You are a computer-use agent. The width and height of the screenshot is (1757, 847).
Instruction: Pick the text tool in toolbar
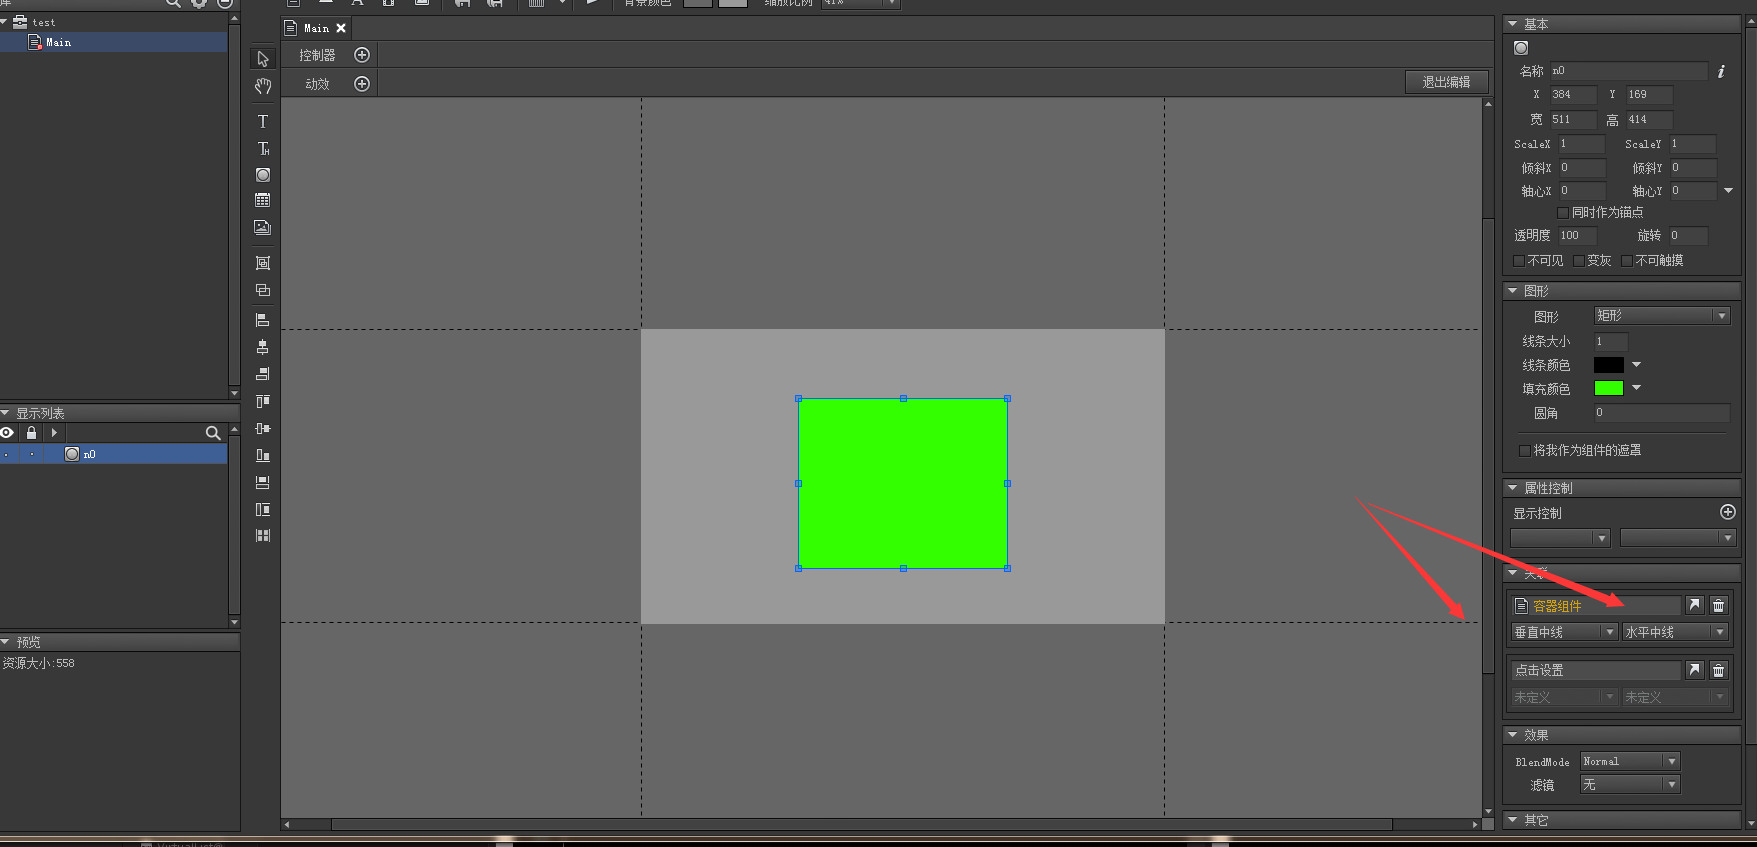click(263, 121)
